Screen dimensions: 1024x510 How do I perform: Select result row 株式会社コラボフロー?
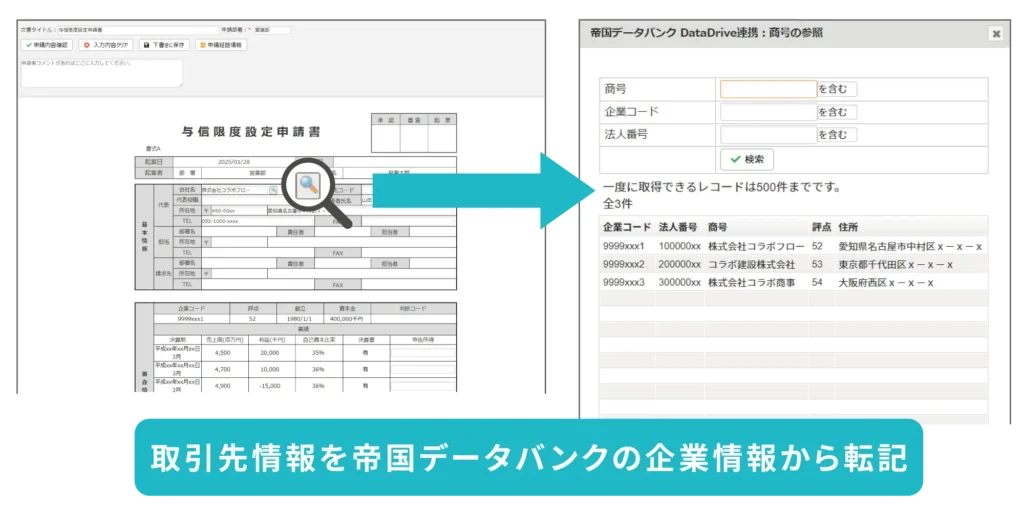(793, 247)
